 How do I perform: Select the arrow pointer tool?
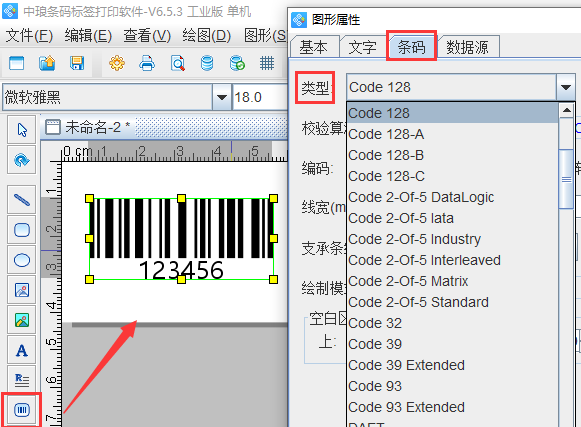(22, 130)
